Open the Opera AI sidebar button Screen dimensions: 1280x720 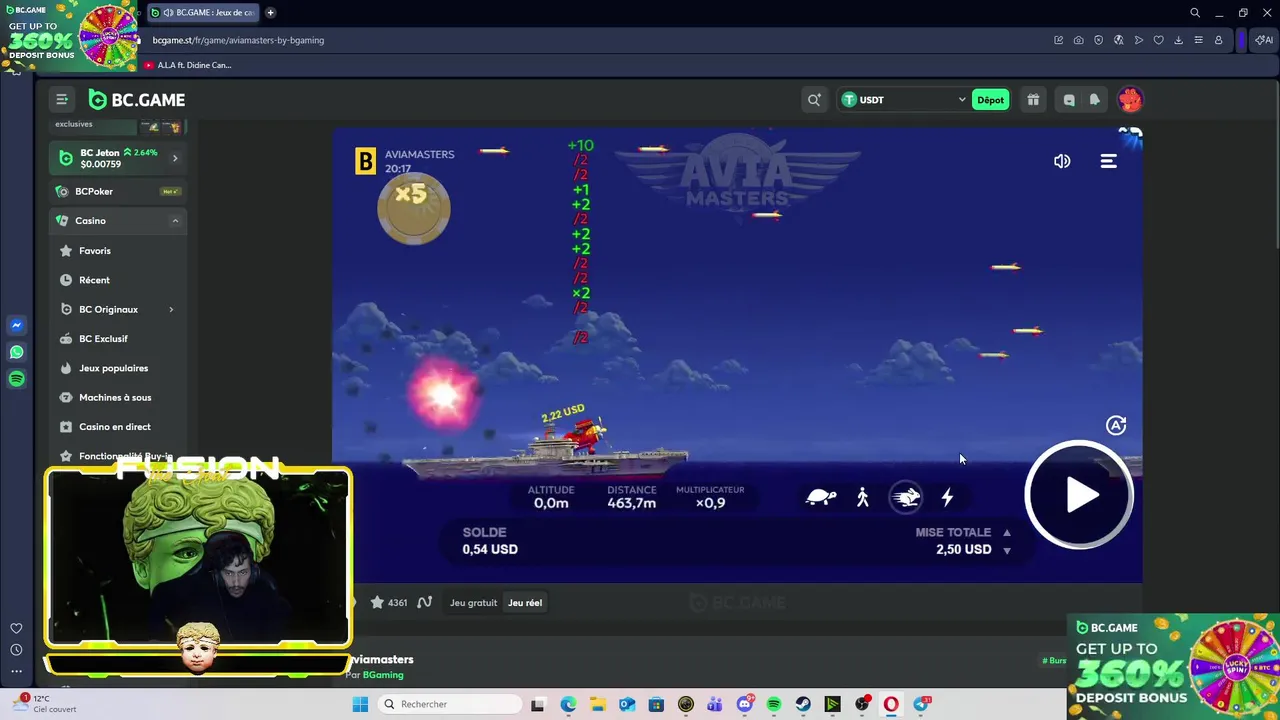[1263, 40]
